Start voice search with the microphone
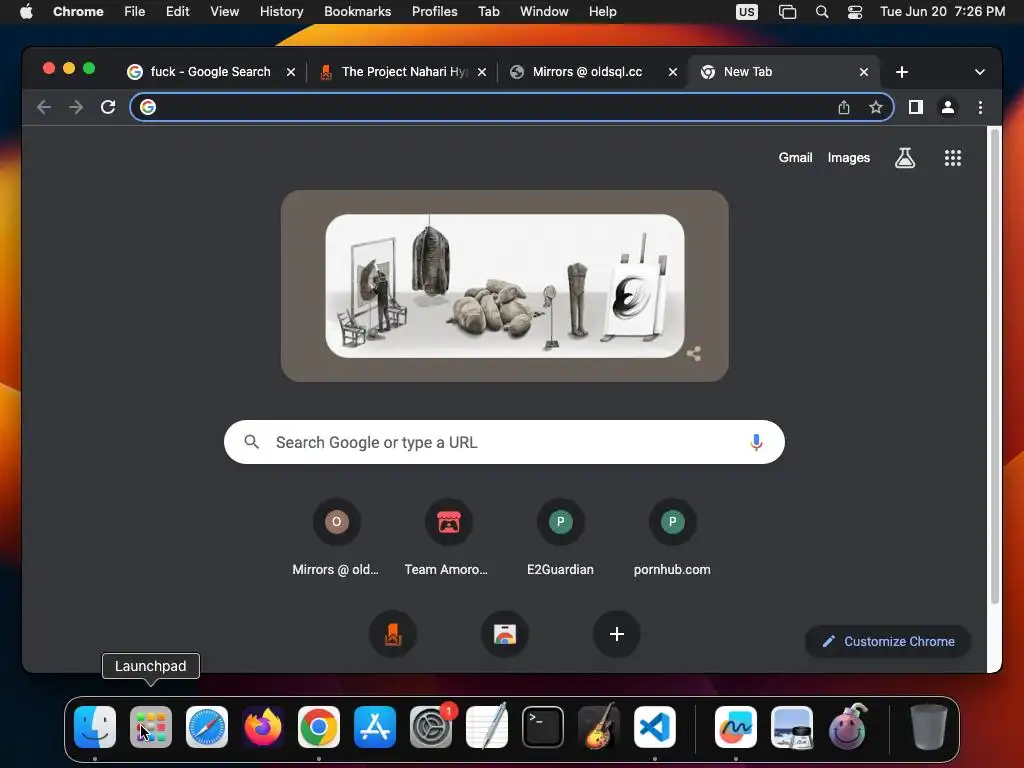Viewport: 1024px width, 768px height. (x=756, y=442)
